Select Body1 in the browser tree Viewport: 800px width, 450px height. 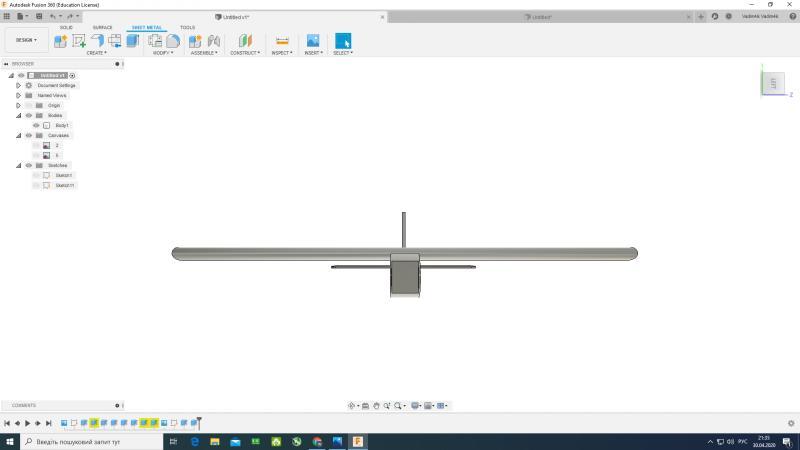[x=62, y=125]
